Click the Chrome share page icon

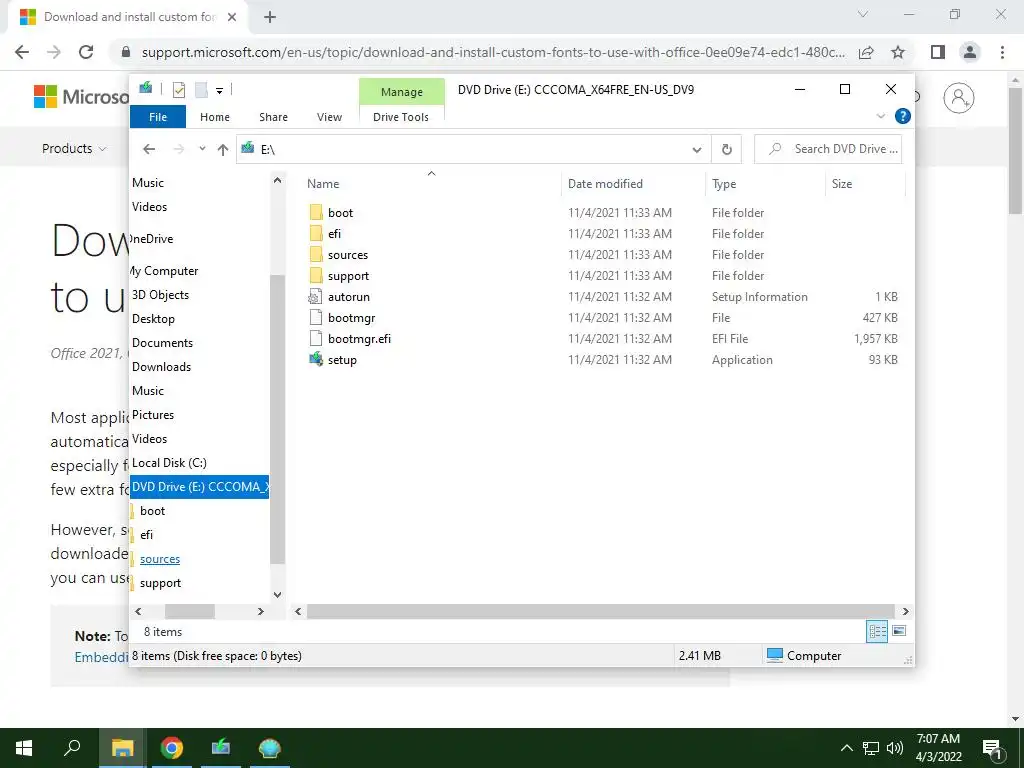(866, 52)
